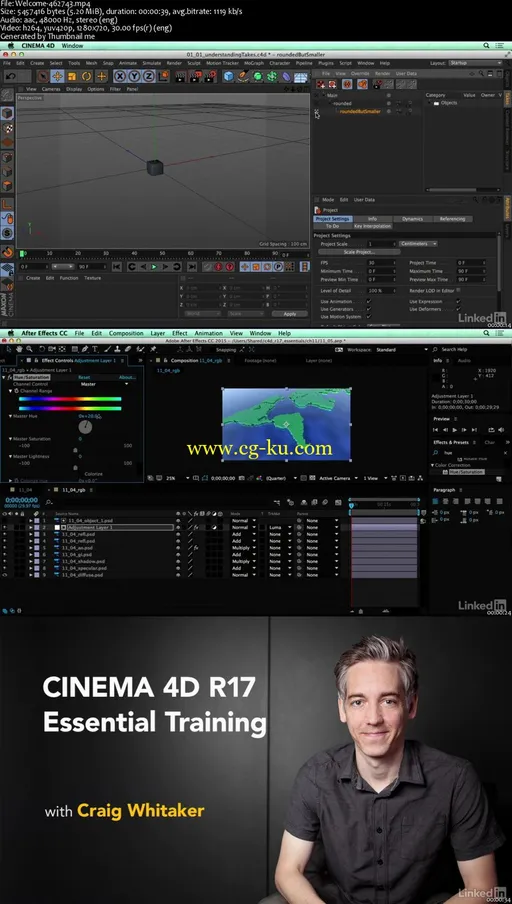Click the Apple menu in After Effects bar
512x904 pixels.
click(x=10, y=333)
